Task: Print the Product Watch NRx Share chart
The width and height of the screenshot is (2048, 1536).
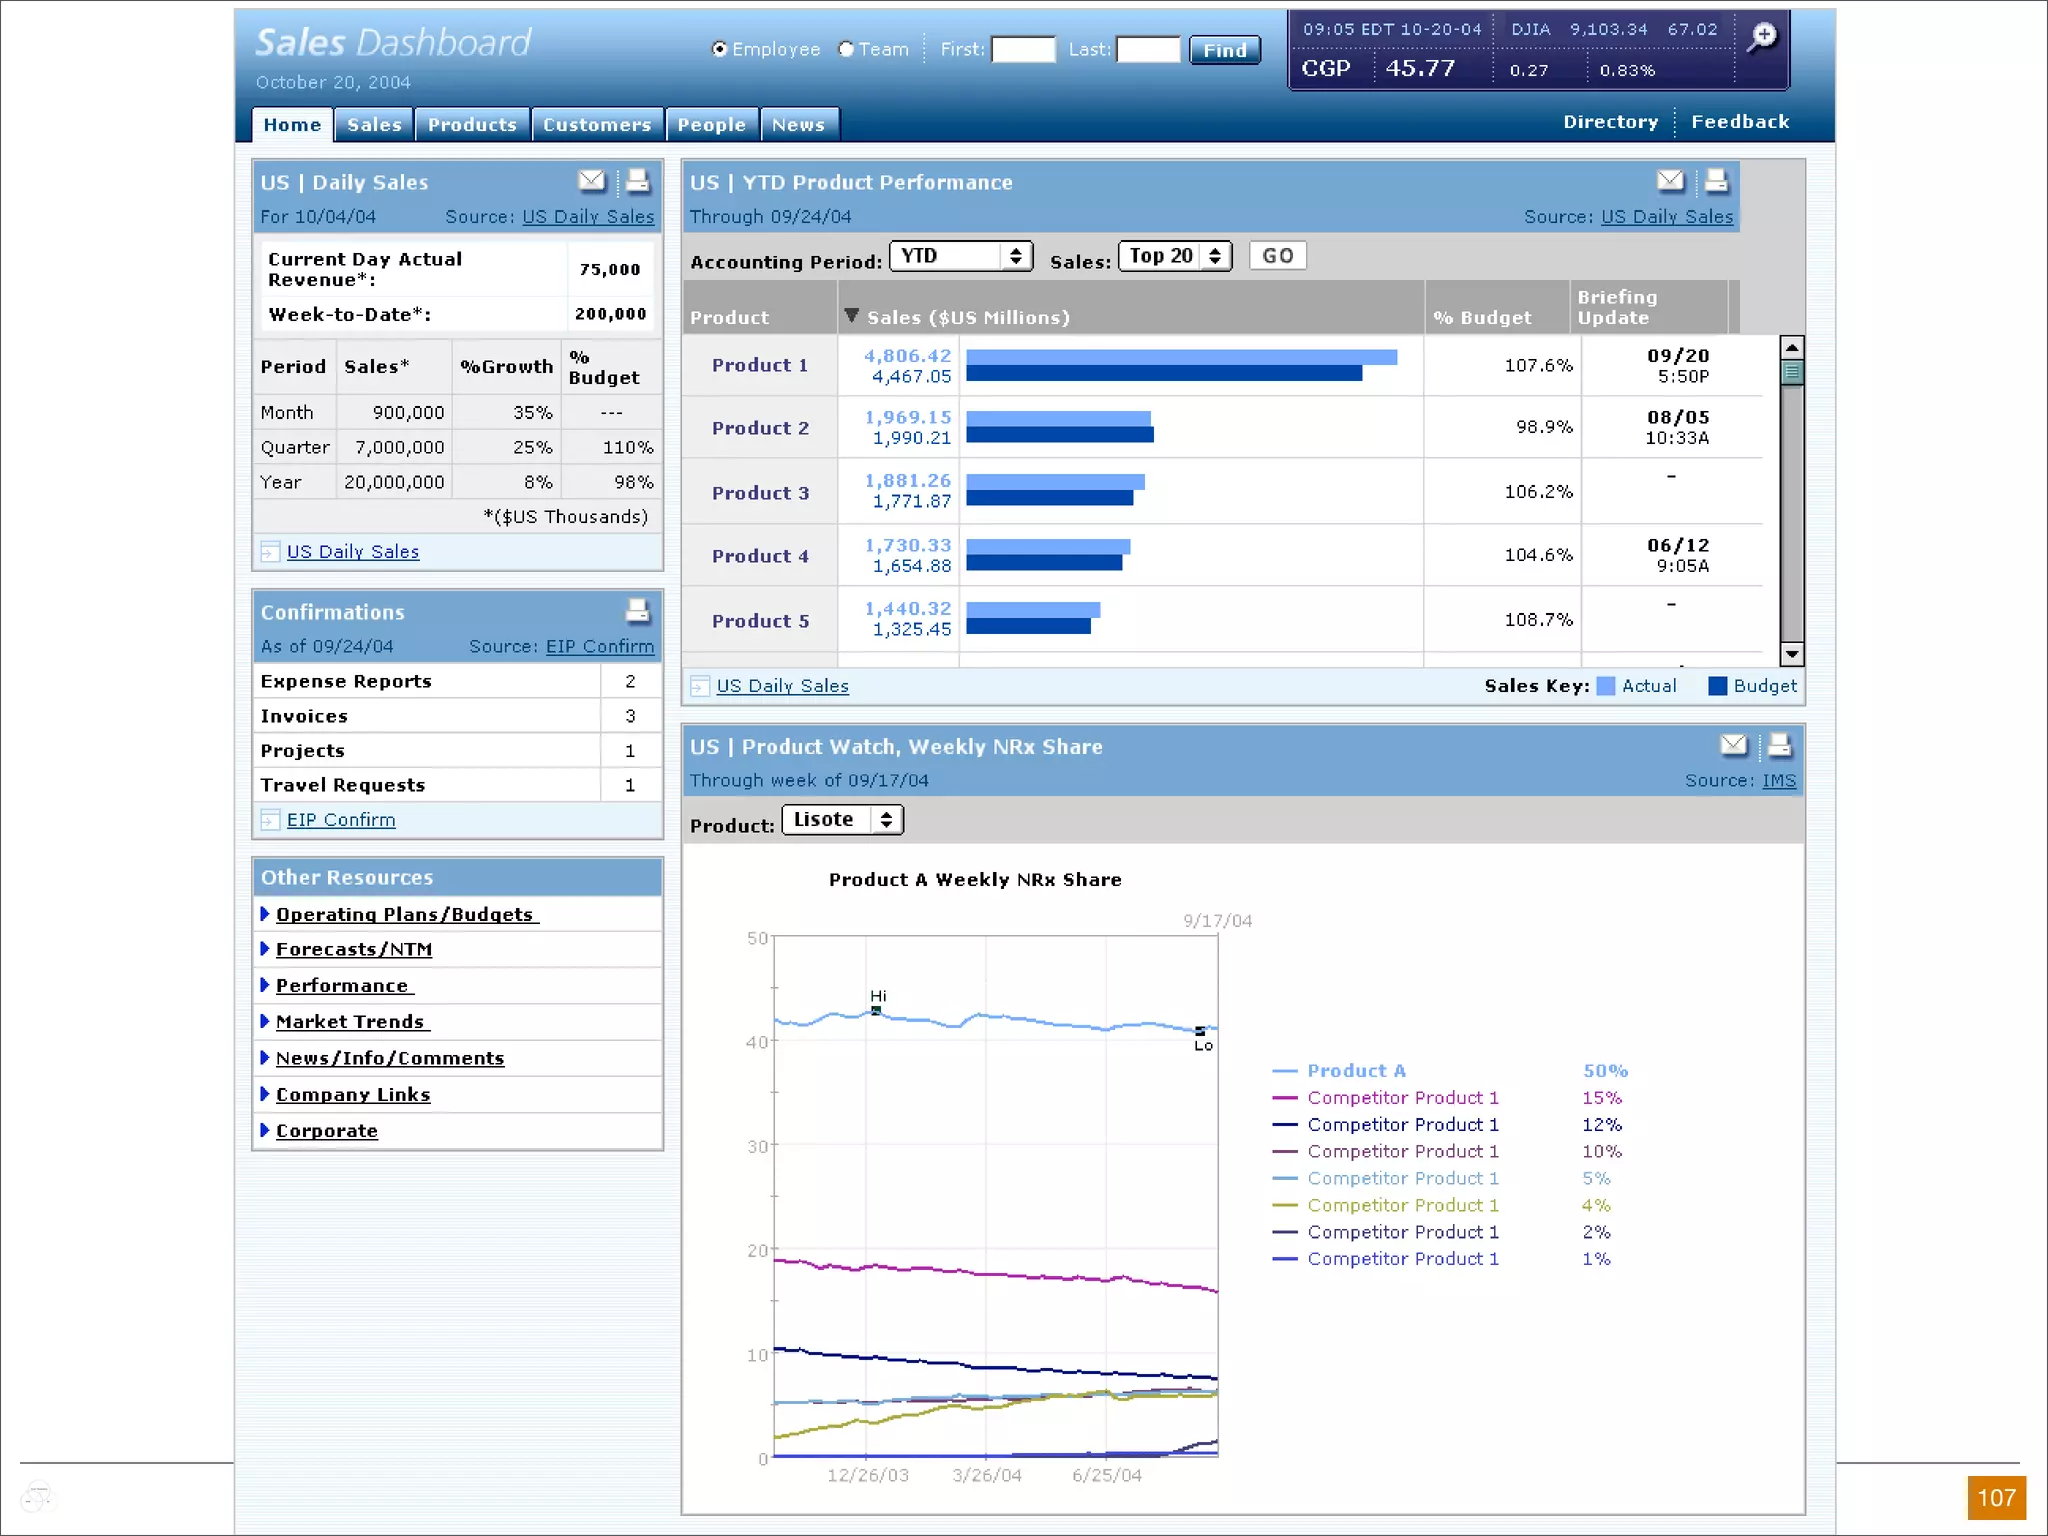Action: [1779, 745]
